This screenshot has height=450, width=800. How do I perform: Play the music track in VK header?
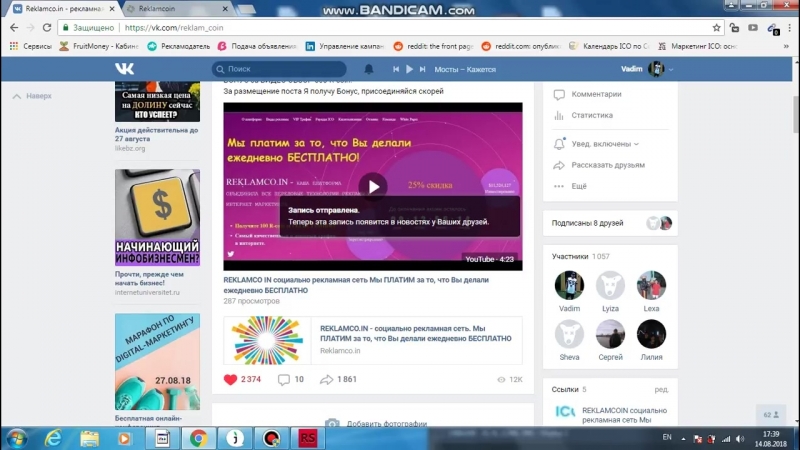(x=409, y=69)
